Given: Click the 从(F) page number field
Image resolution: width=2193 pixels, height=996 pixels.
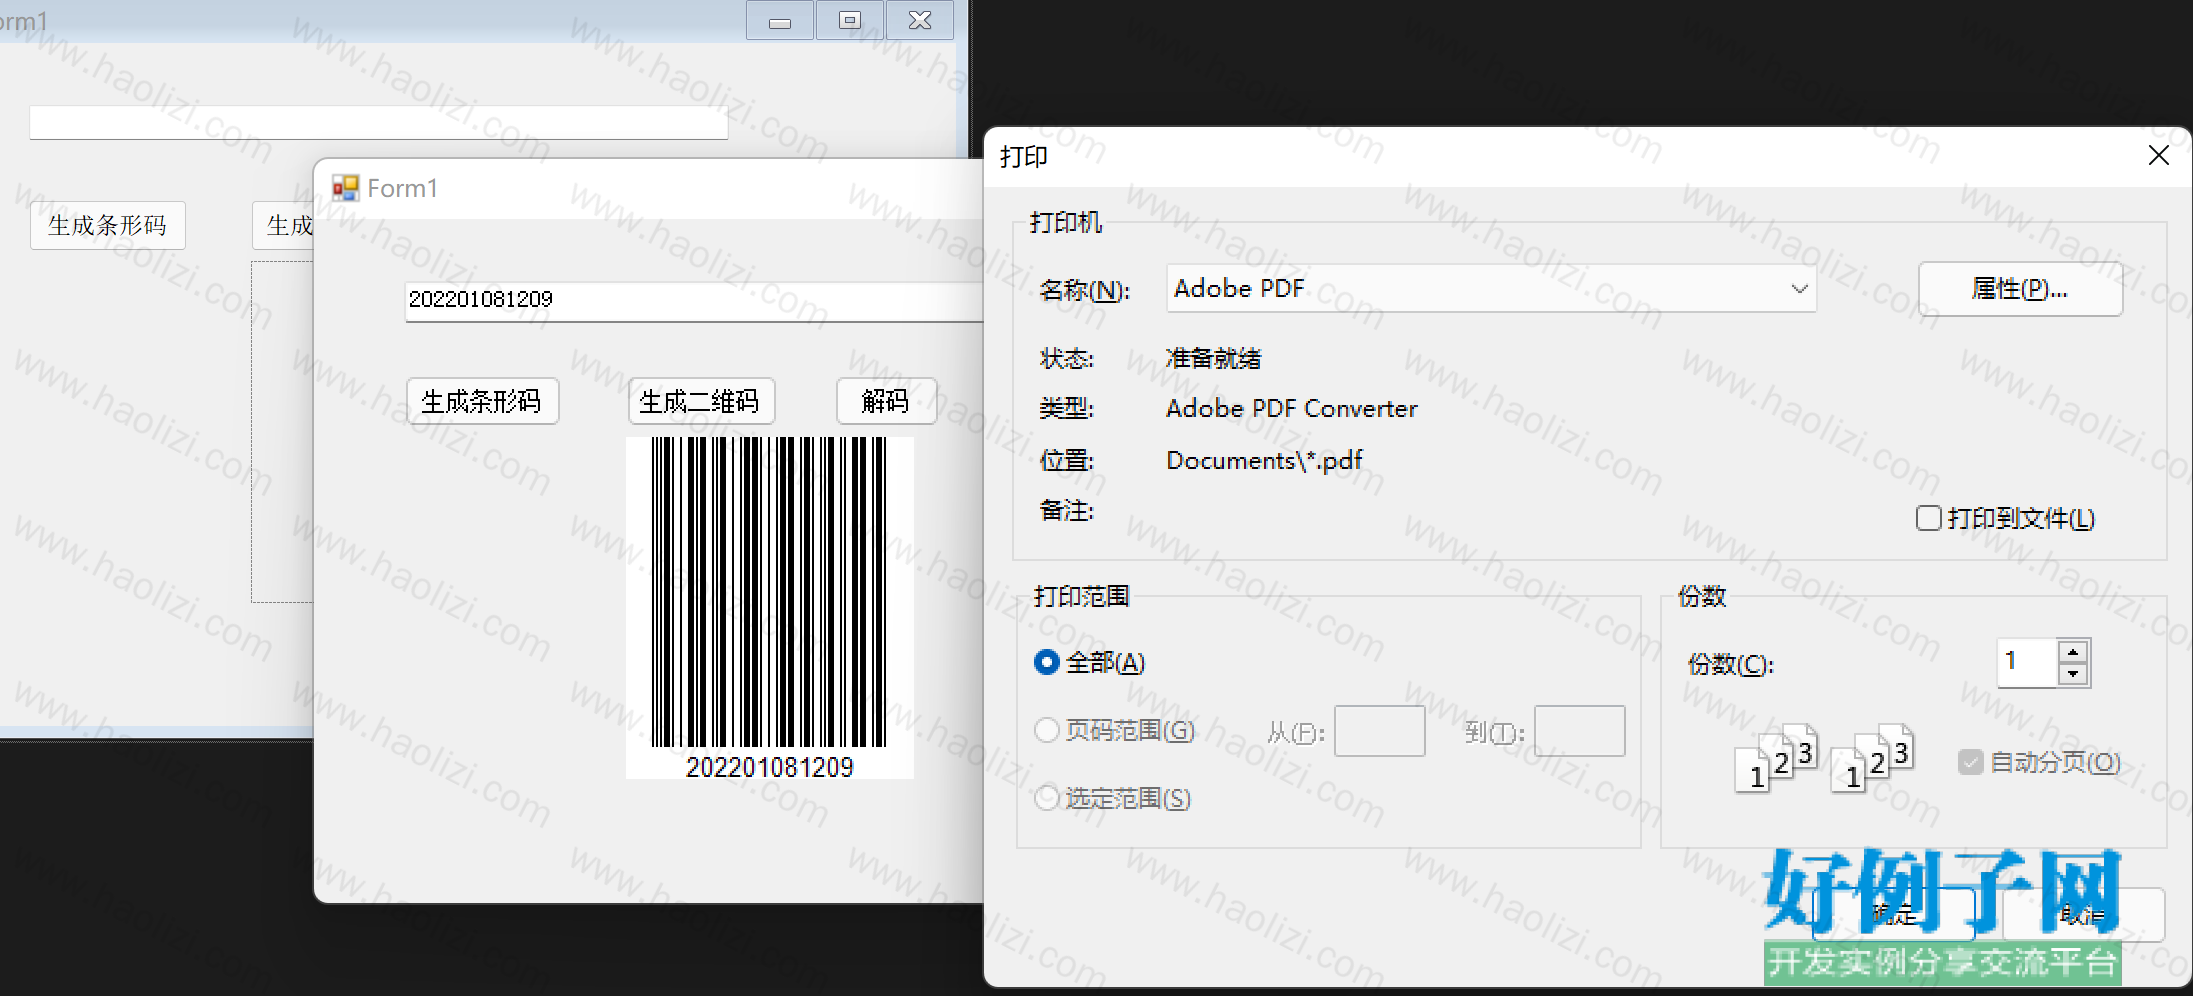Looking at the screenshot, I should 1379,731.
